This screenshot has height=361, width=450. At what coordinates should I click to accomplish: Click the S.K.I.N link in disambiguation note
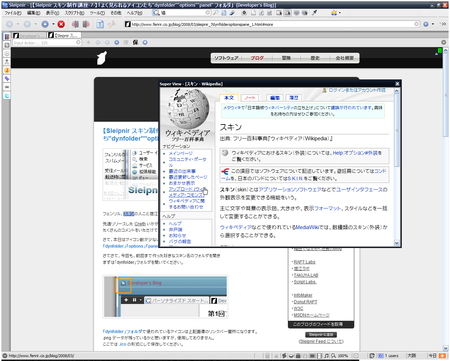[x=295, y=179]
